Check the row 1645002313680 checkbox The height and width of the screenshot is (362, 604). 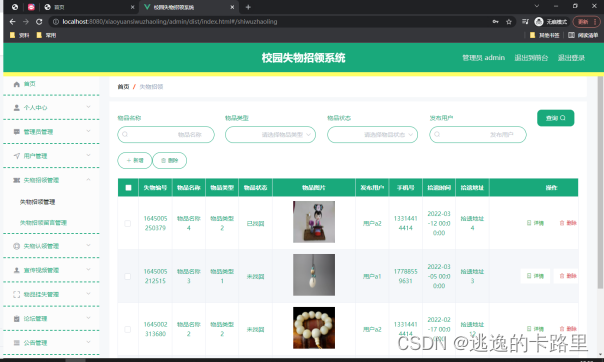point(128,329)
